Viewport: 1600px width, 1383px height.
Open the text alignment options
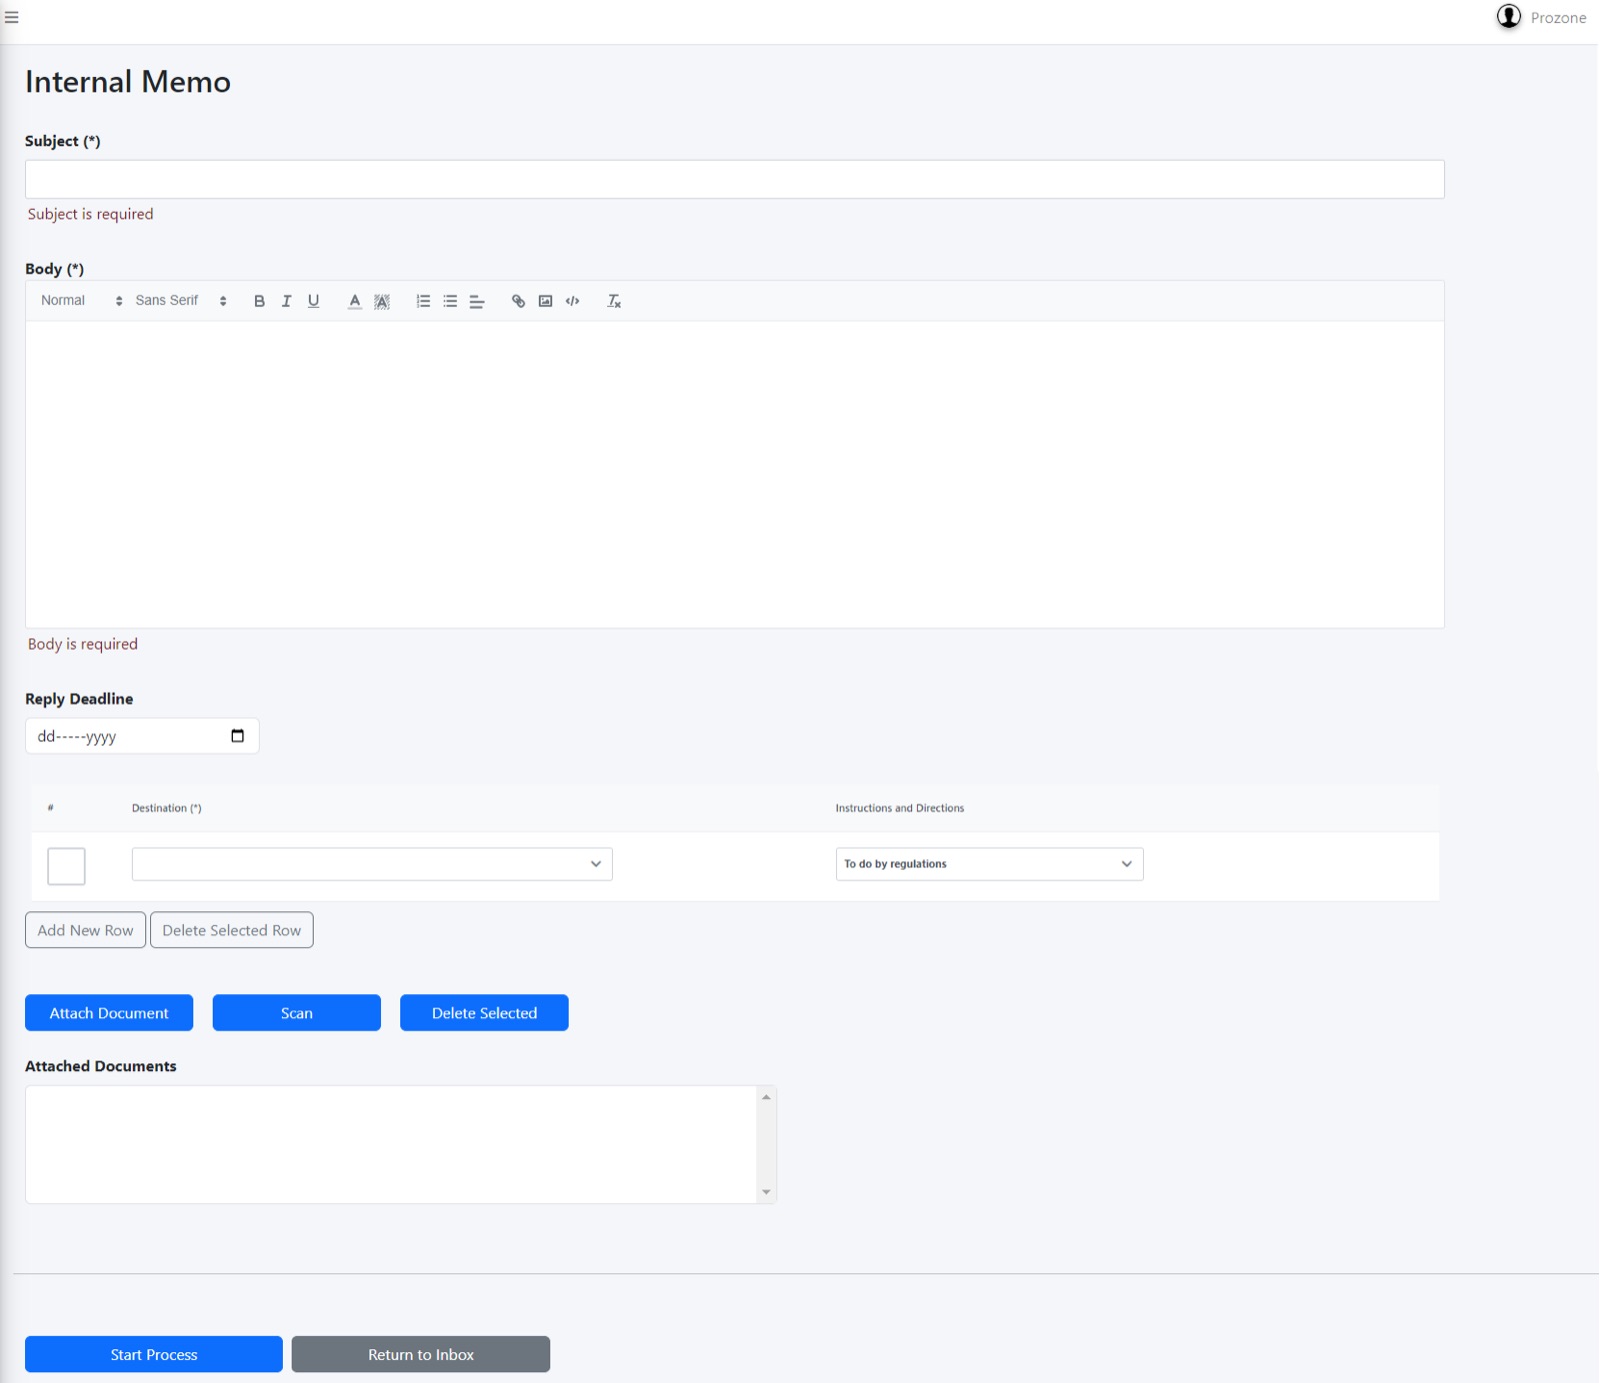point(477,301)
